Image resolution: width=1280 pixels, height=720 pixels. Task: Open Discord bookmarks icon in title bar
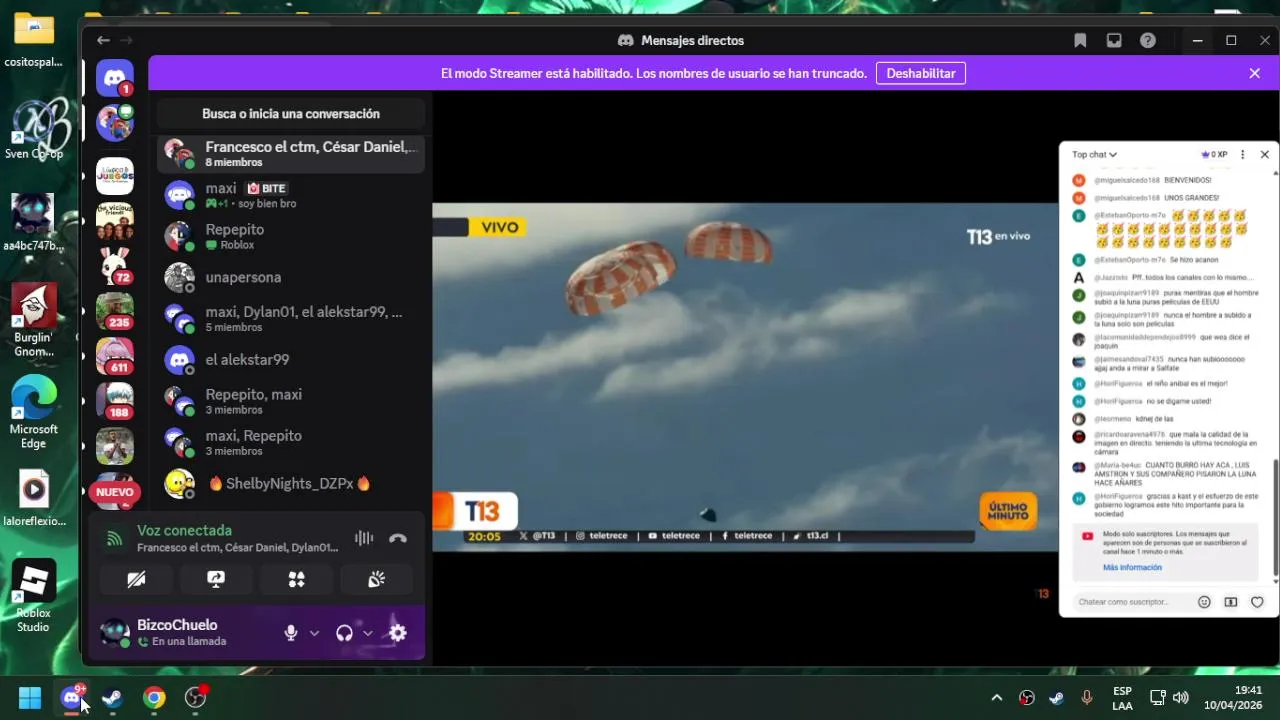pos(1080,40)
